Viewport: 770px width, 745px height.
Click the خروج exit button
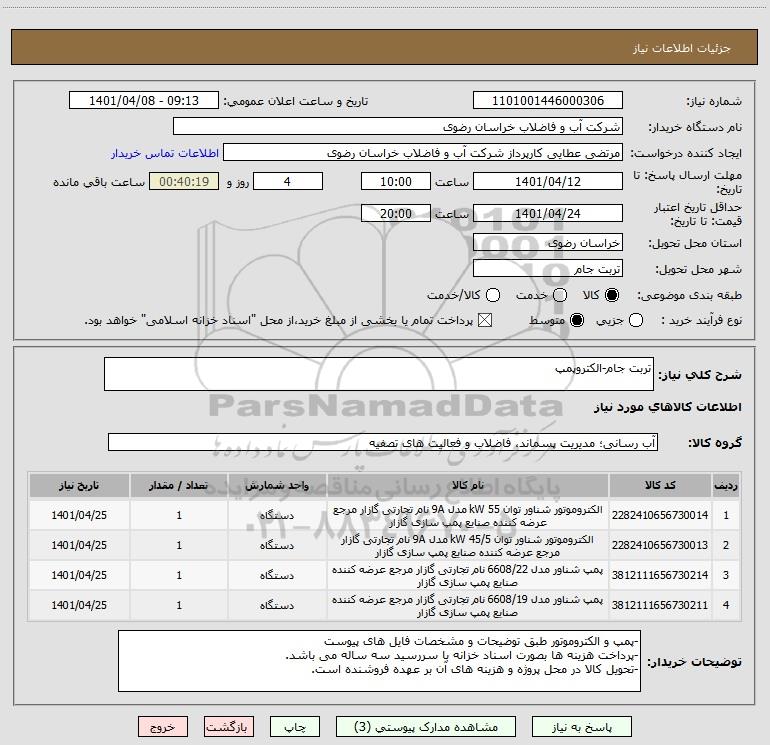pyautogui.click(x=163, y=727)
